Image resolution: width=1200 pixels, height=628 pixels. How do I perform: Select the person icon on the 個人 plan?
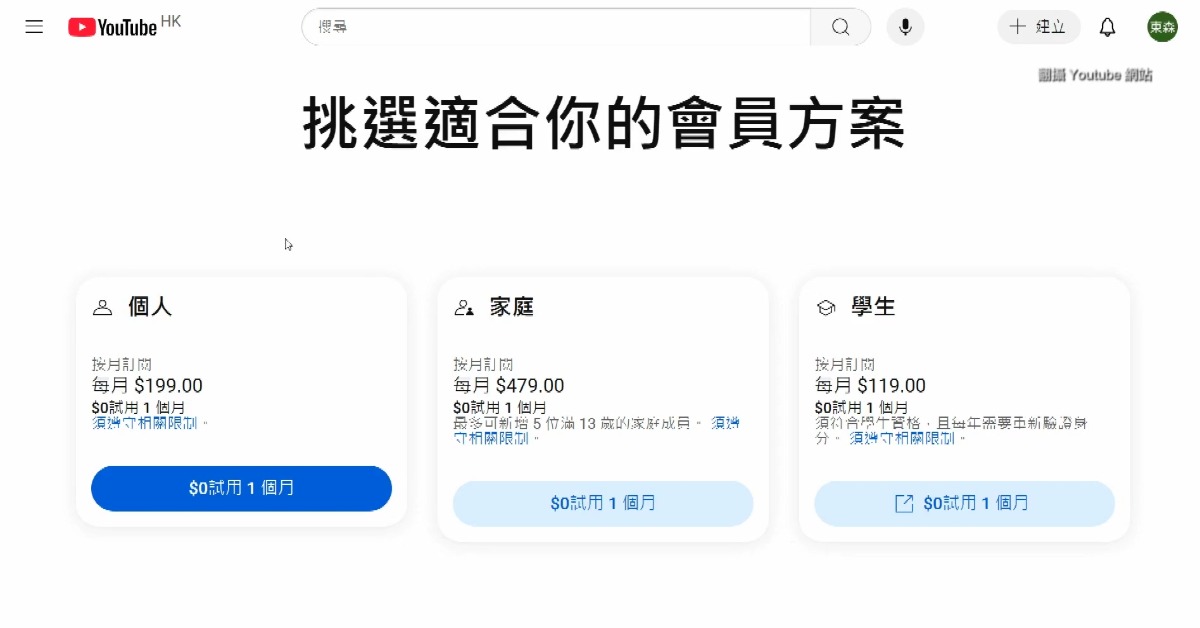tap(101, 307)
